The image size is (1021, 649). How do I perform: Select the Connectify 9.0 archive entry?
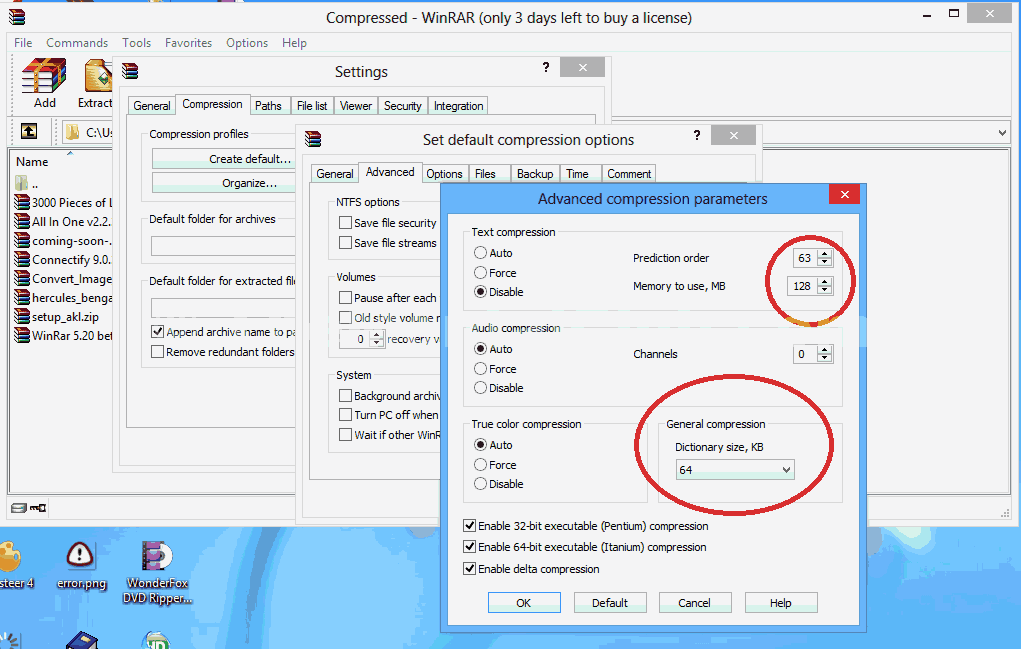63,260
